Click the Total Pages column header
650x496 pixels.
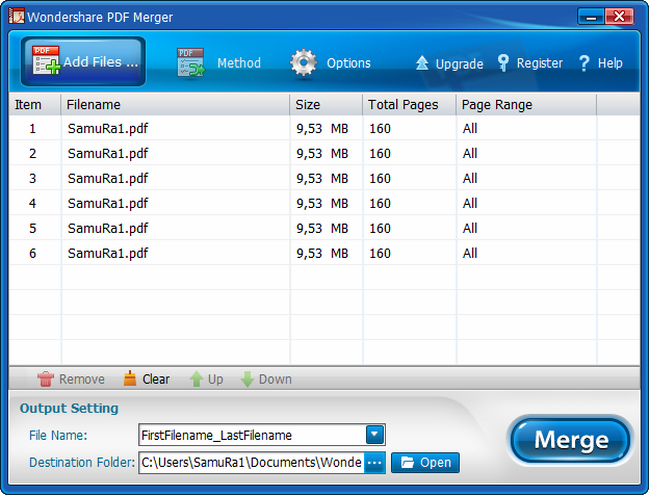pyautogui.click(x=409, y=104)
